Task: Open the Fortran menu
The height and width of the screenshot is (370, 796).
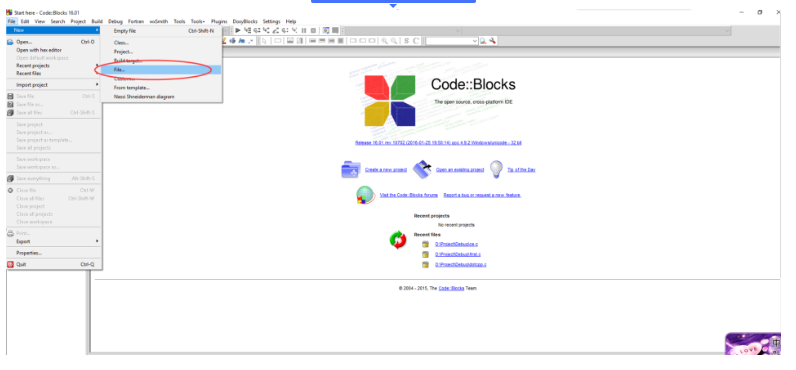Action: 136,22
